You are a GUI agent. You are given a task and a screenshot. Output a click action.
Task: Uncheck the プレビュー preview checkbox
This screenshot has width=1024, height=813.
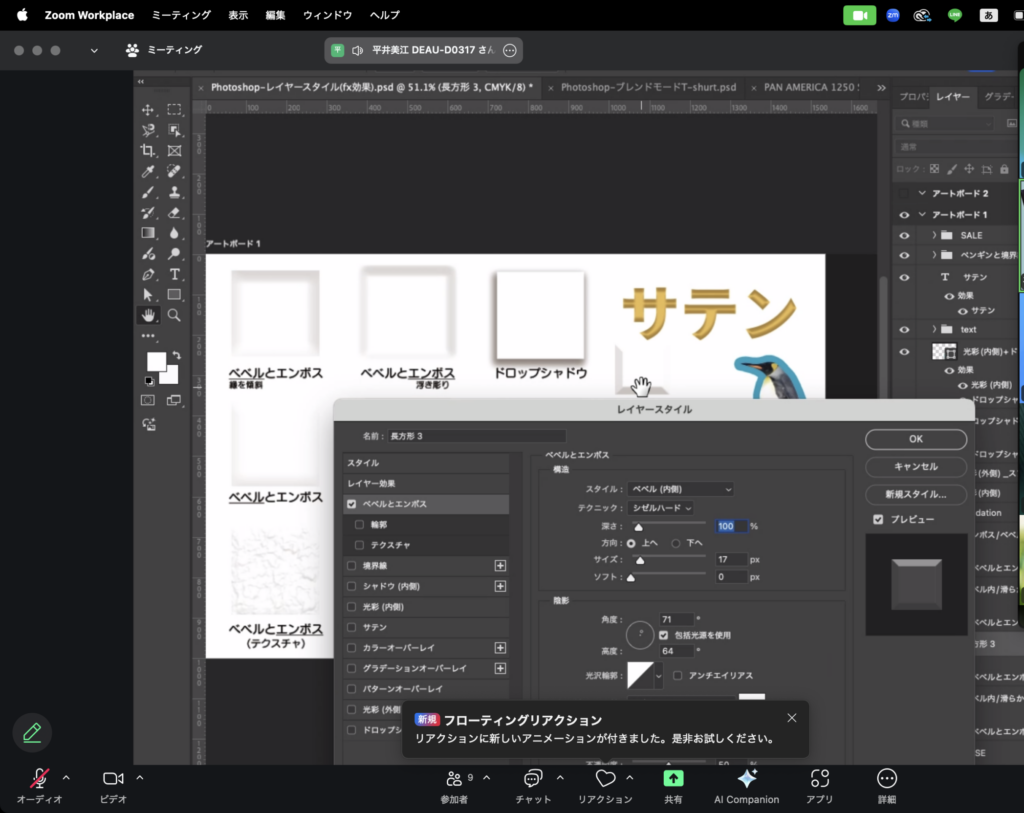pyautogui.click(x=878, y=520)
